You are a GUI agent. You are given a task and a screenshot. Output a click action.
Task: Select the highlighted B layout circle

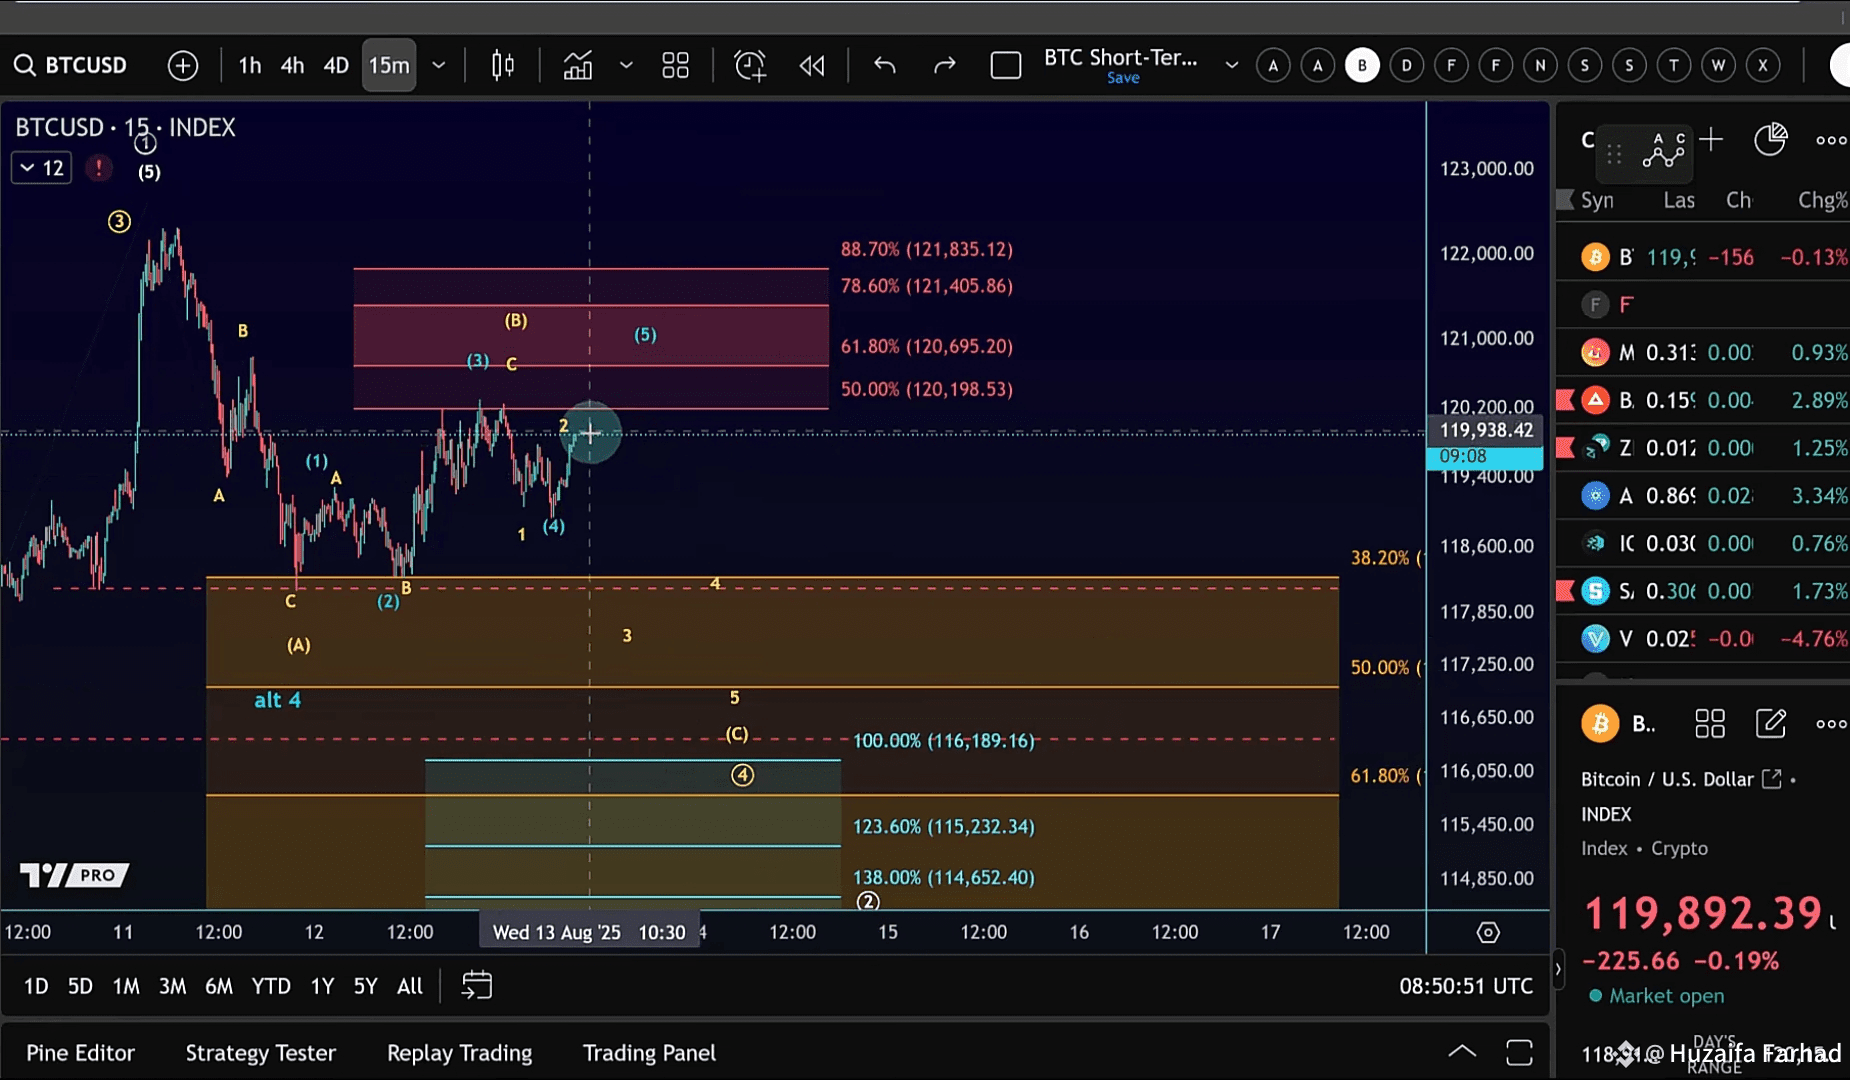coord(1362,66)
